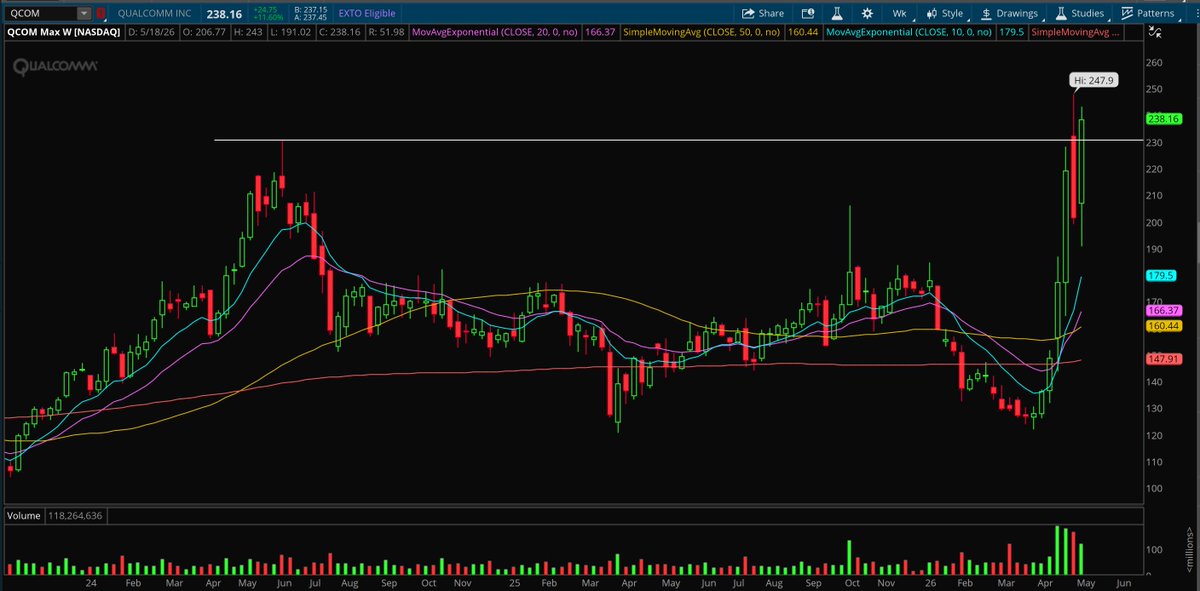Open the chart alert/messages icon next to Share

pyautogui.click(x=806, y=14)
